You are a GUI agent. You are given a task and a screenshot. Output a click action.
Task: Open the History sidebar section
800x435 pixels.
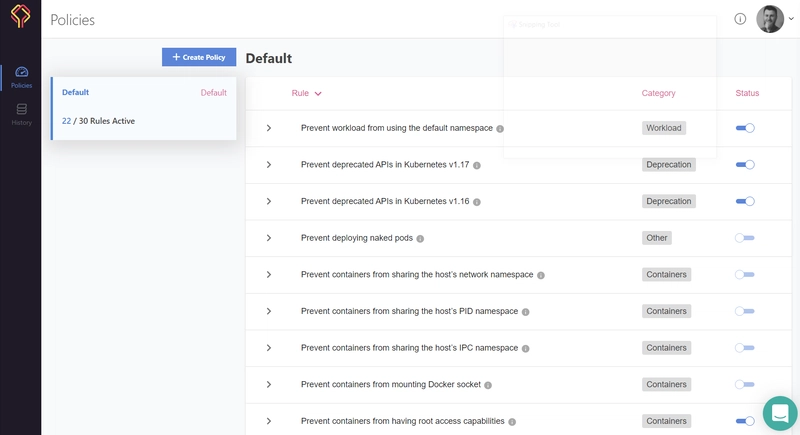point(21,114)
